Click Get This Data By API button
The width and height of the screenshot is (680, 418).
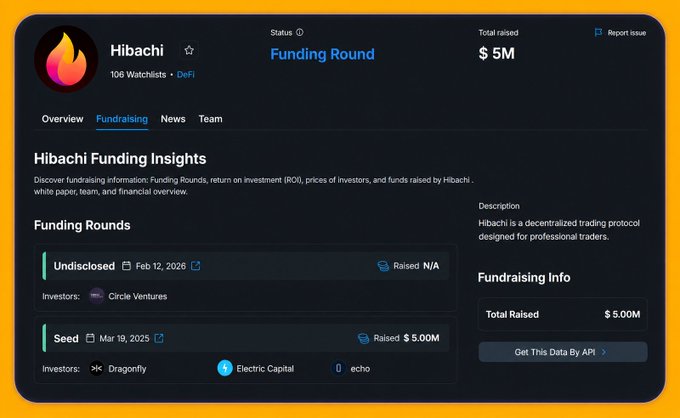563,352
